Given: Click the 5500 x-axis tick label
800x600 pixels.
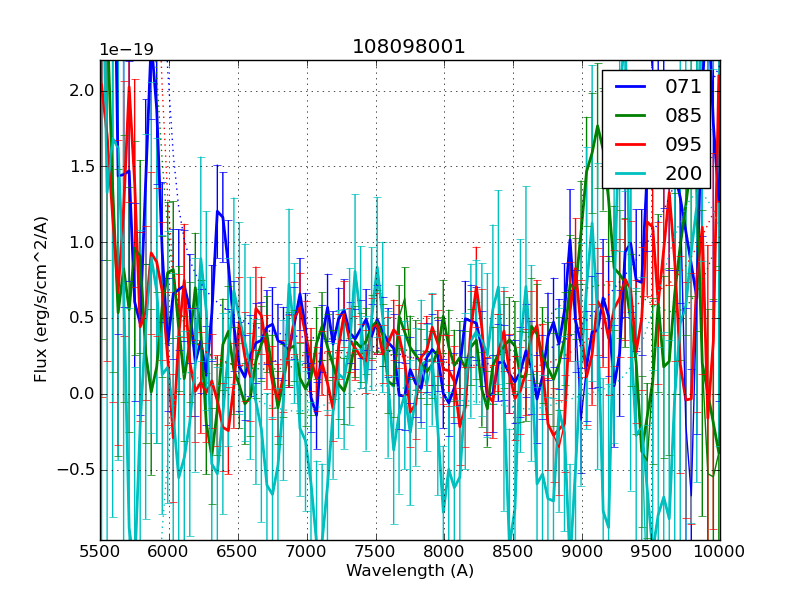Looking at the screenshot, I should pyautogui.click(x=100, y=551).
